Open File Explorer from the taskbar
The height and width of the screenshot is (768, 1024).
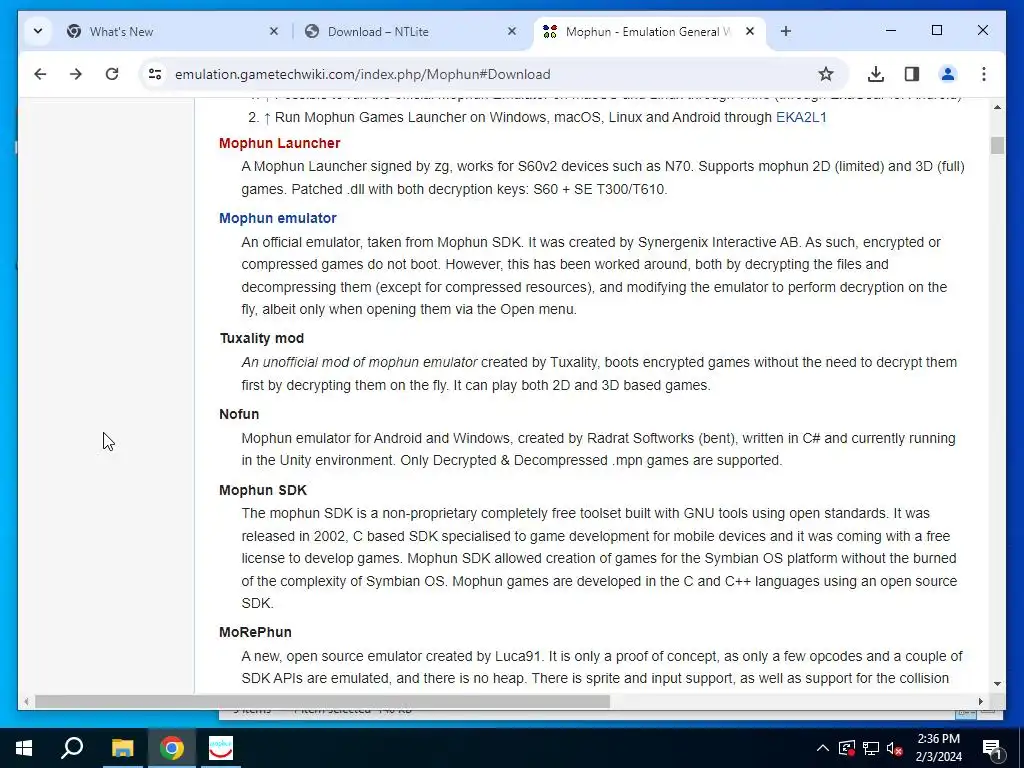click(122, 748)
